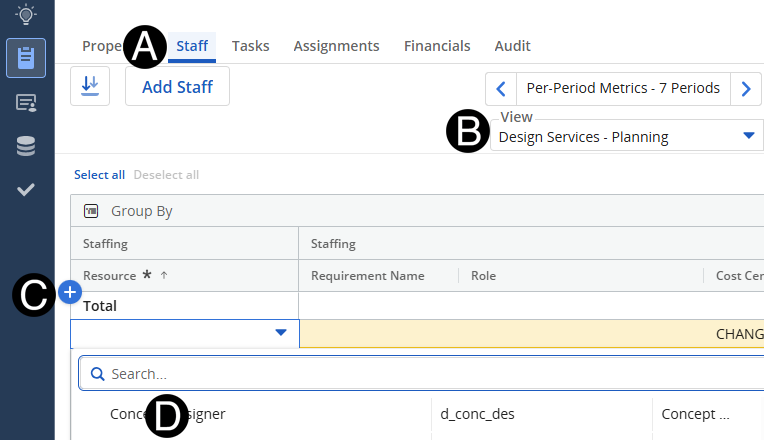
Task: Switch to the Tasks tab
Action: (x=251, y=46)
